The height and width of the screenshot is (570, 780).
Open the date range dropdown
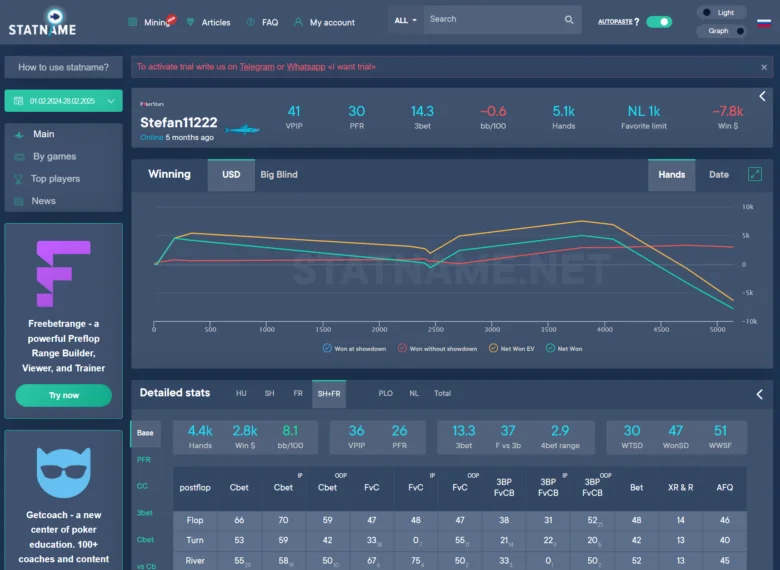(x=64, y=101)
